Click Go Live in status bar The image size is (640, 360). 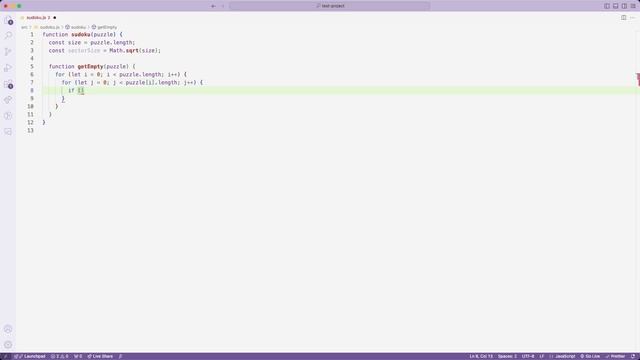590,356
